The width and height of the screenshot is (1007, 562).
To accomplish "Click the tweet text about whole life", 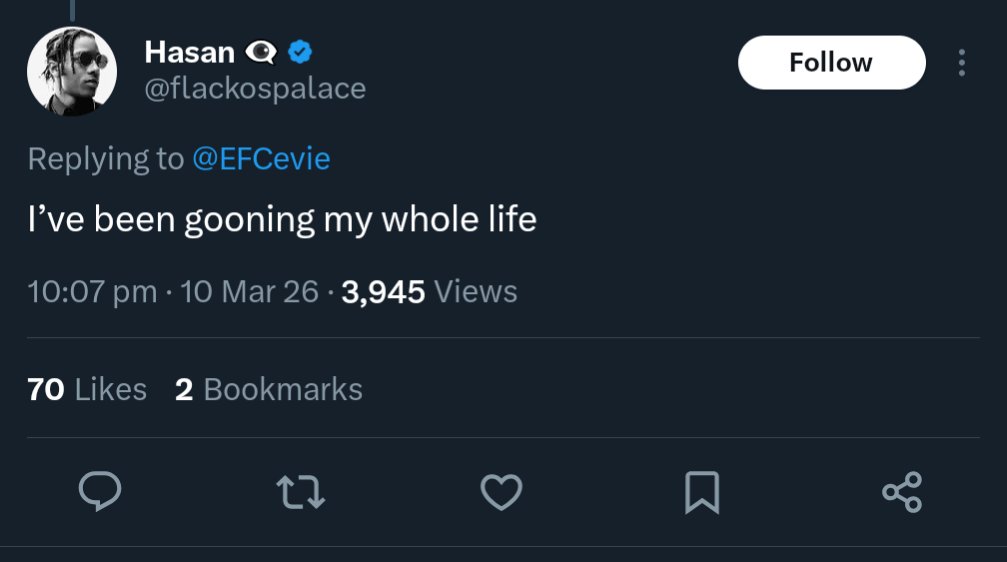I will point(281,219).
